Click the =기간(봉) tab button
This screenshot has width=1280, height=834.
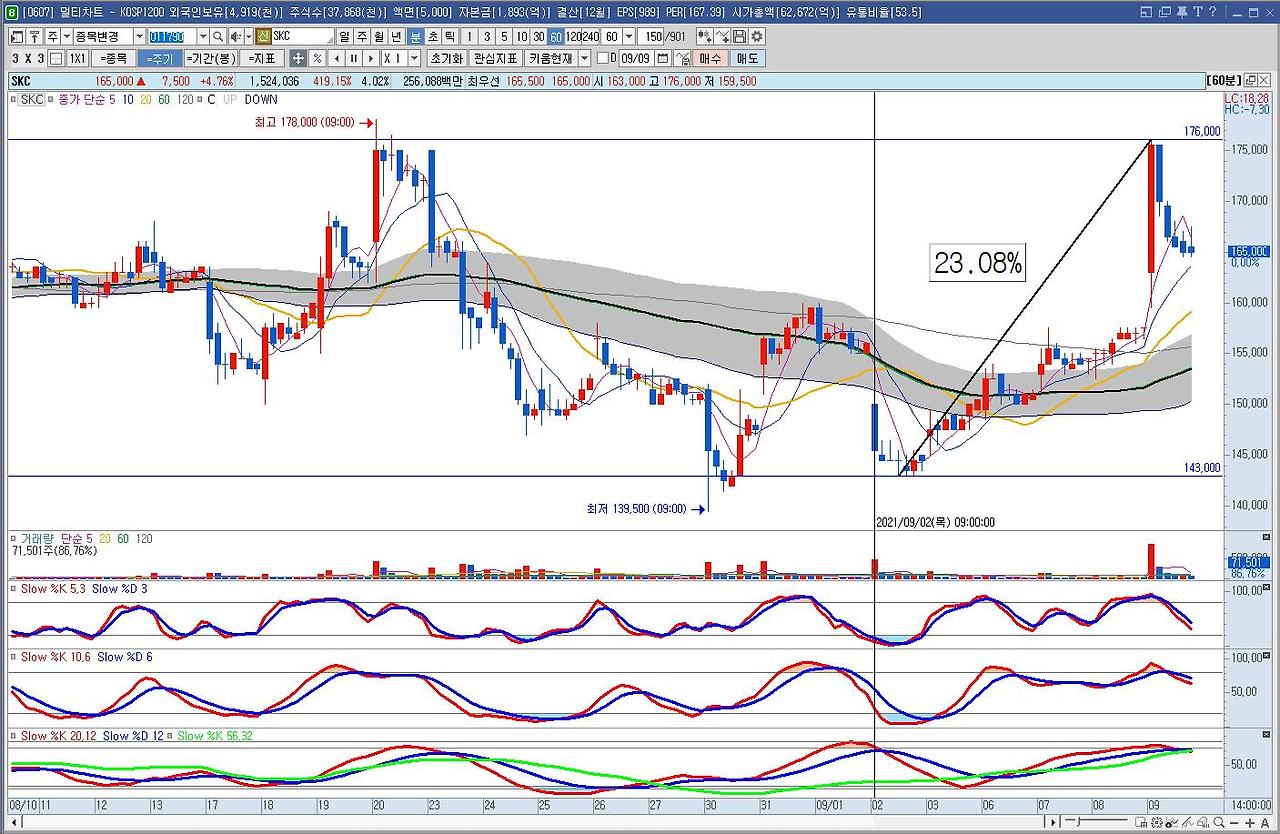tap(211, 58)
